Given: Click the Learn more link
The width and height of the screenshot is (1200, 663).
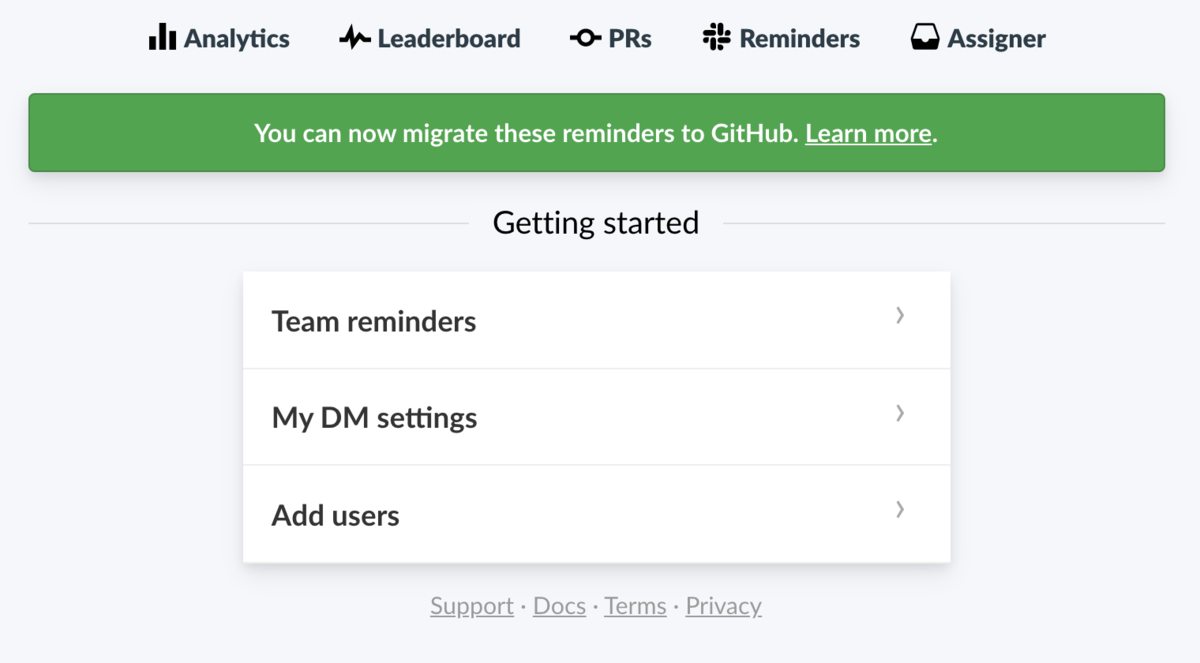Looking at the screenshot, I should (x=868, y=133).
